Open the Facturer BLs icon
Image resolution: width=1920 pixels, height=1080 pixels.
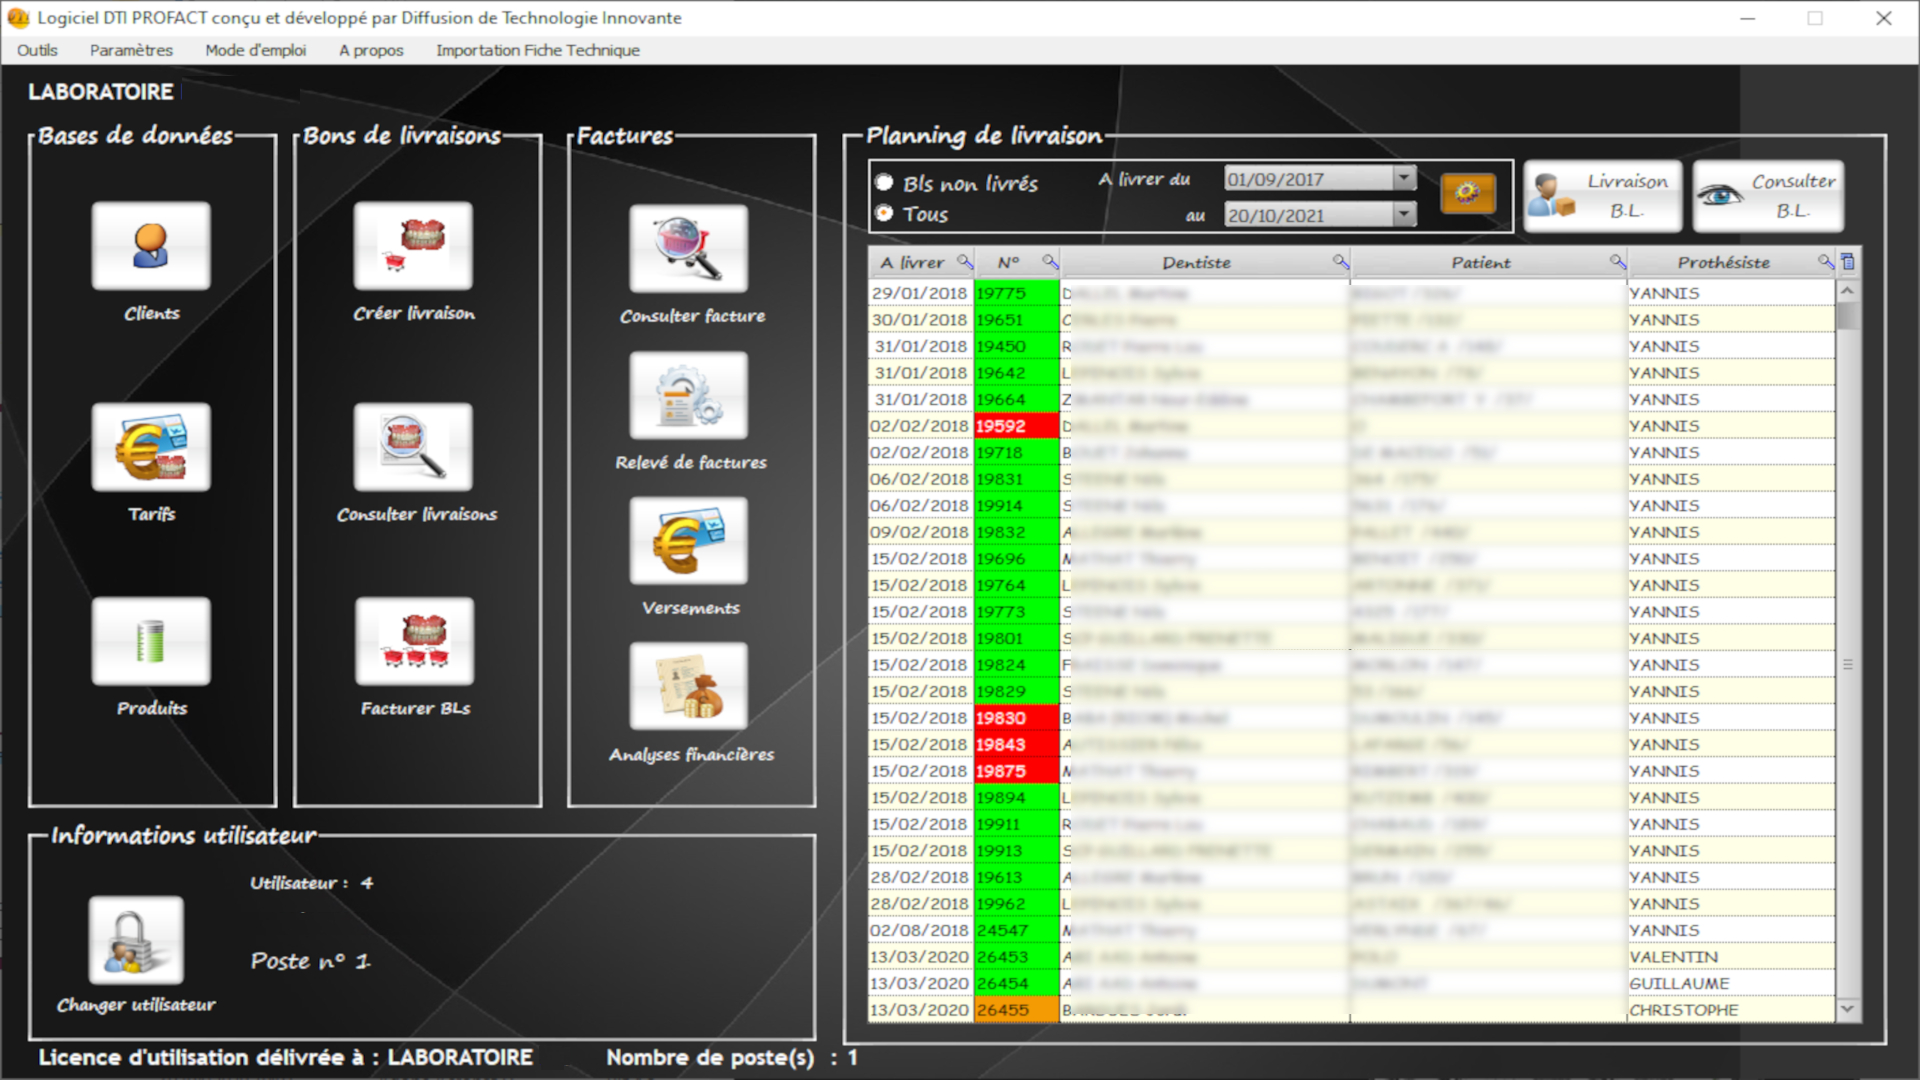coord(414,641)
